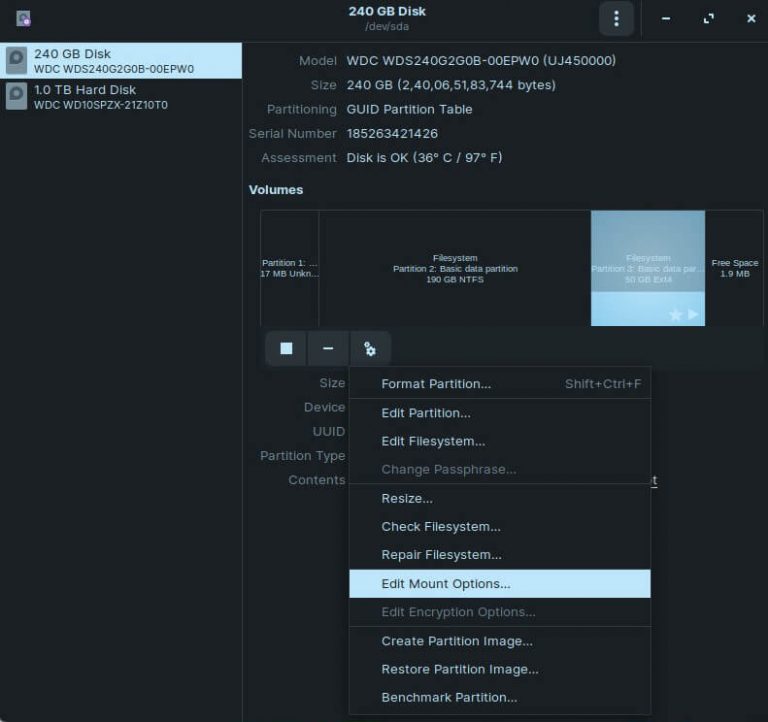Click the 240 GB Disk drive icon

(17, 61)
